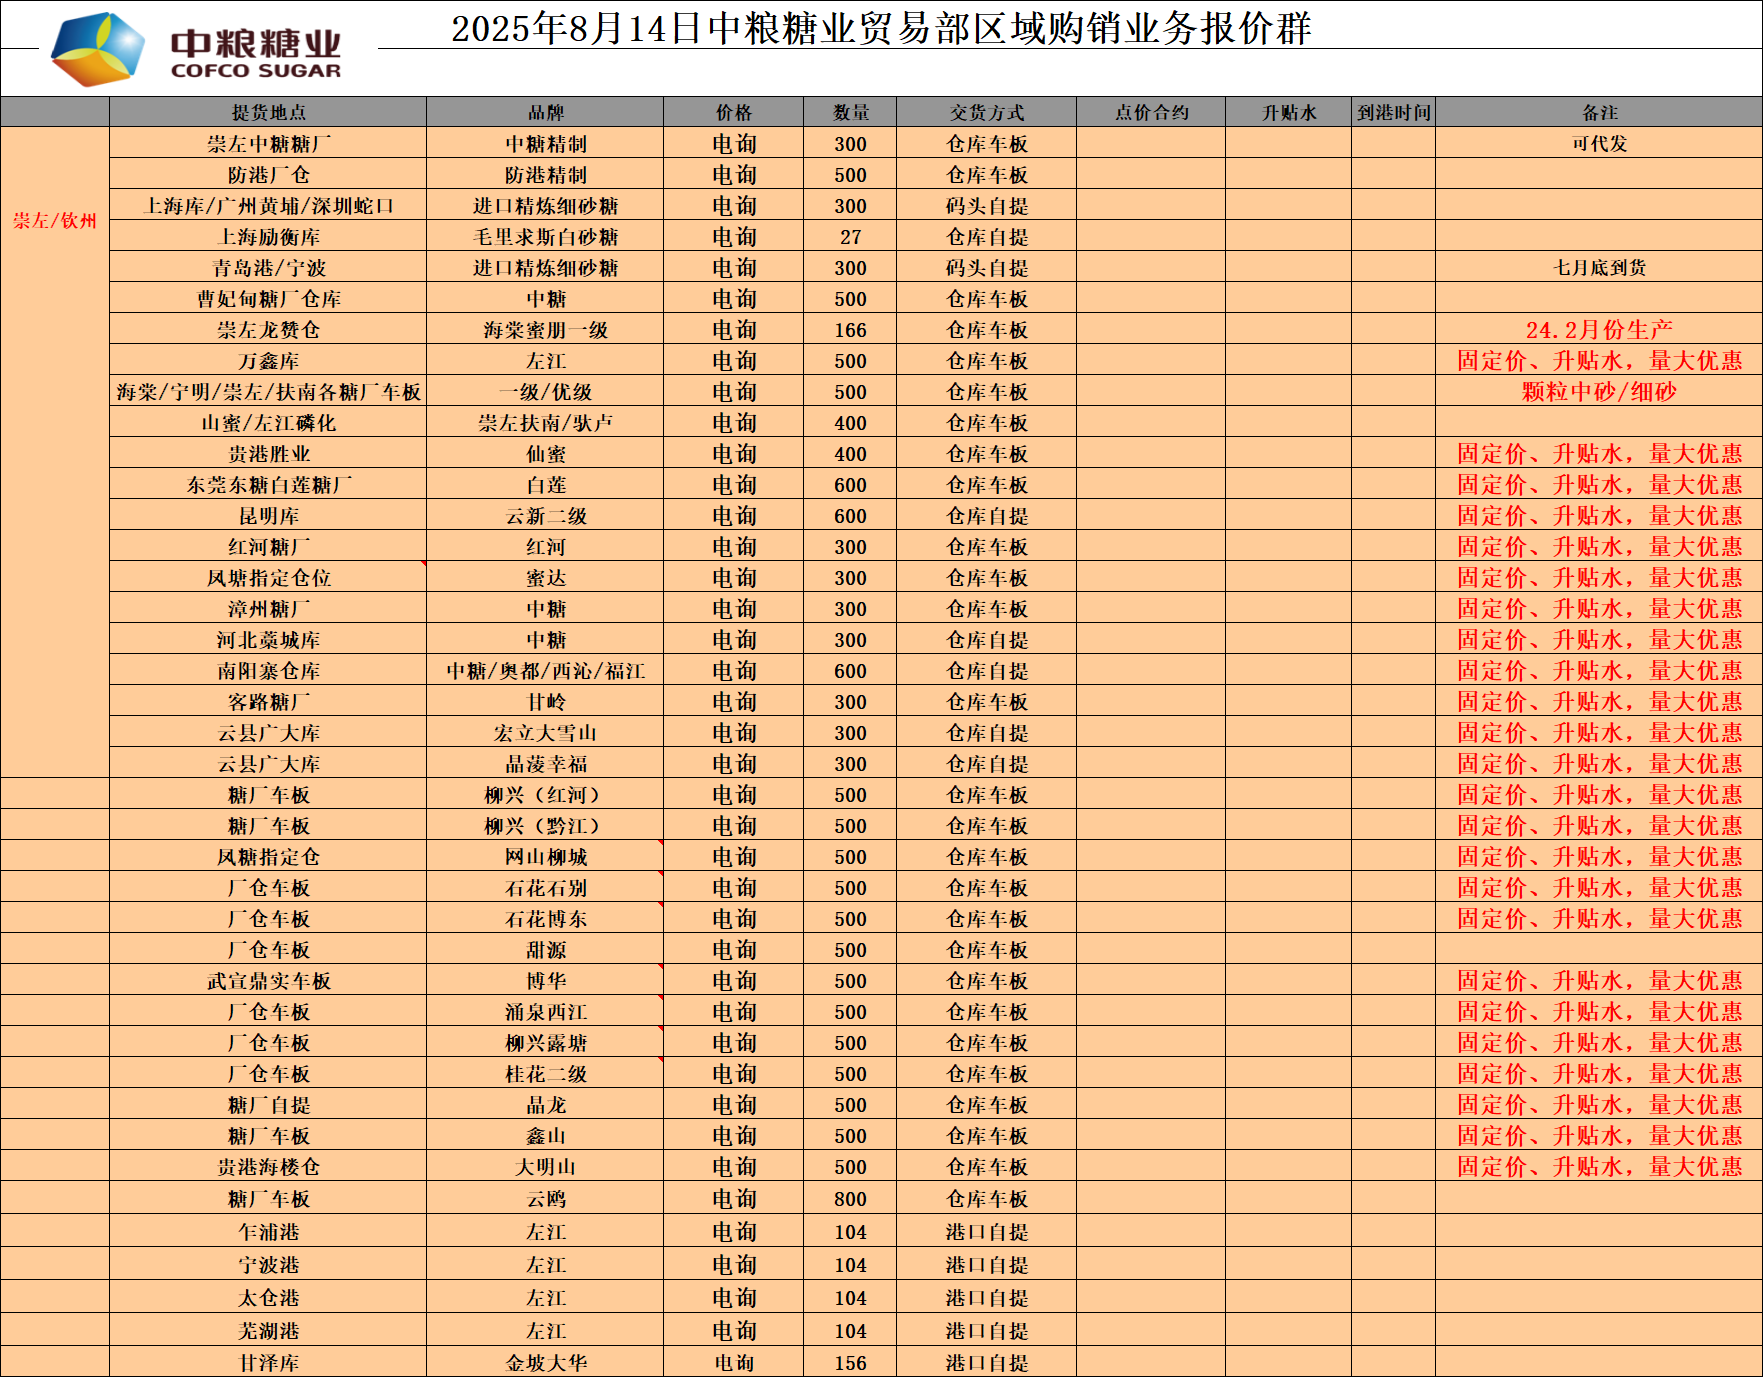The image size is (1763, 1377).
Task: Select the 品牌 column header
Action: 545,112
